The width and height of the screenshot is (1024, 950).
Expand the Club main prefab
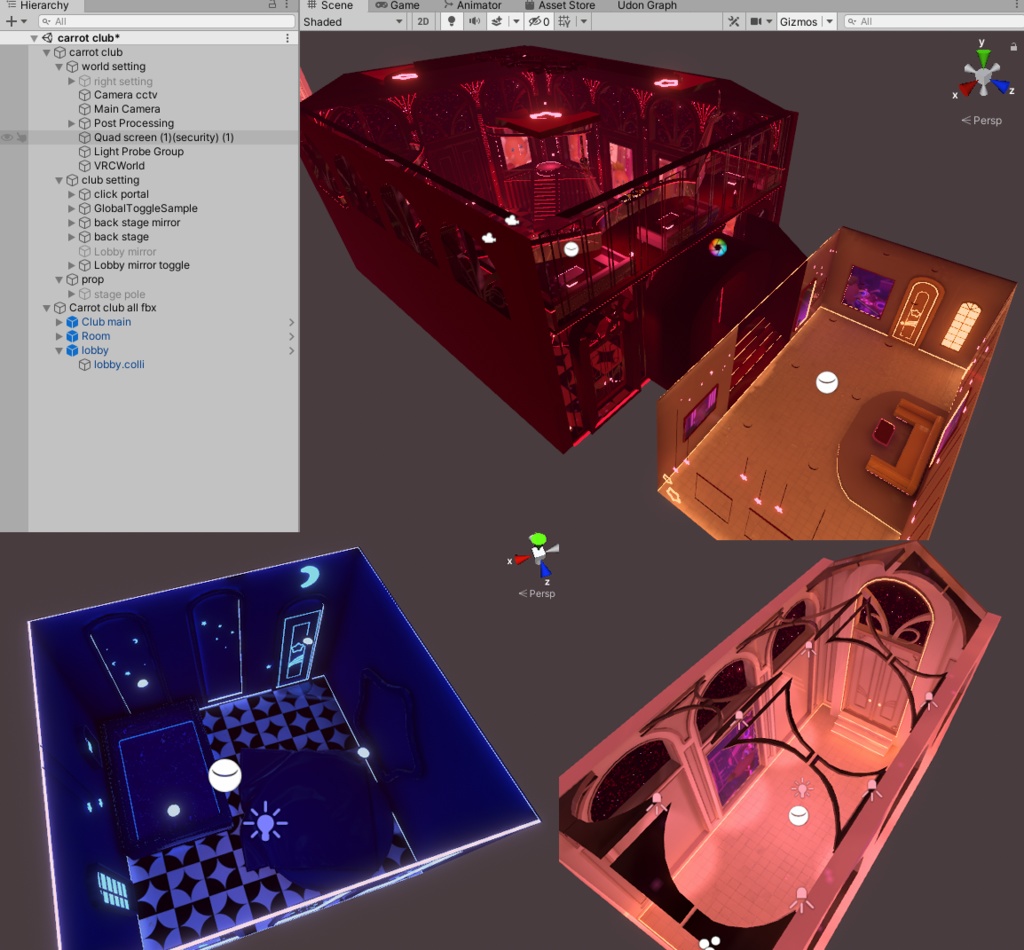pyautogui.click(x=59, y=322)
